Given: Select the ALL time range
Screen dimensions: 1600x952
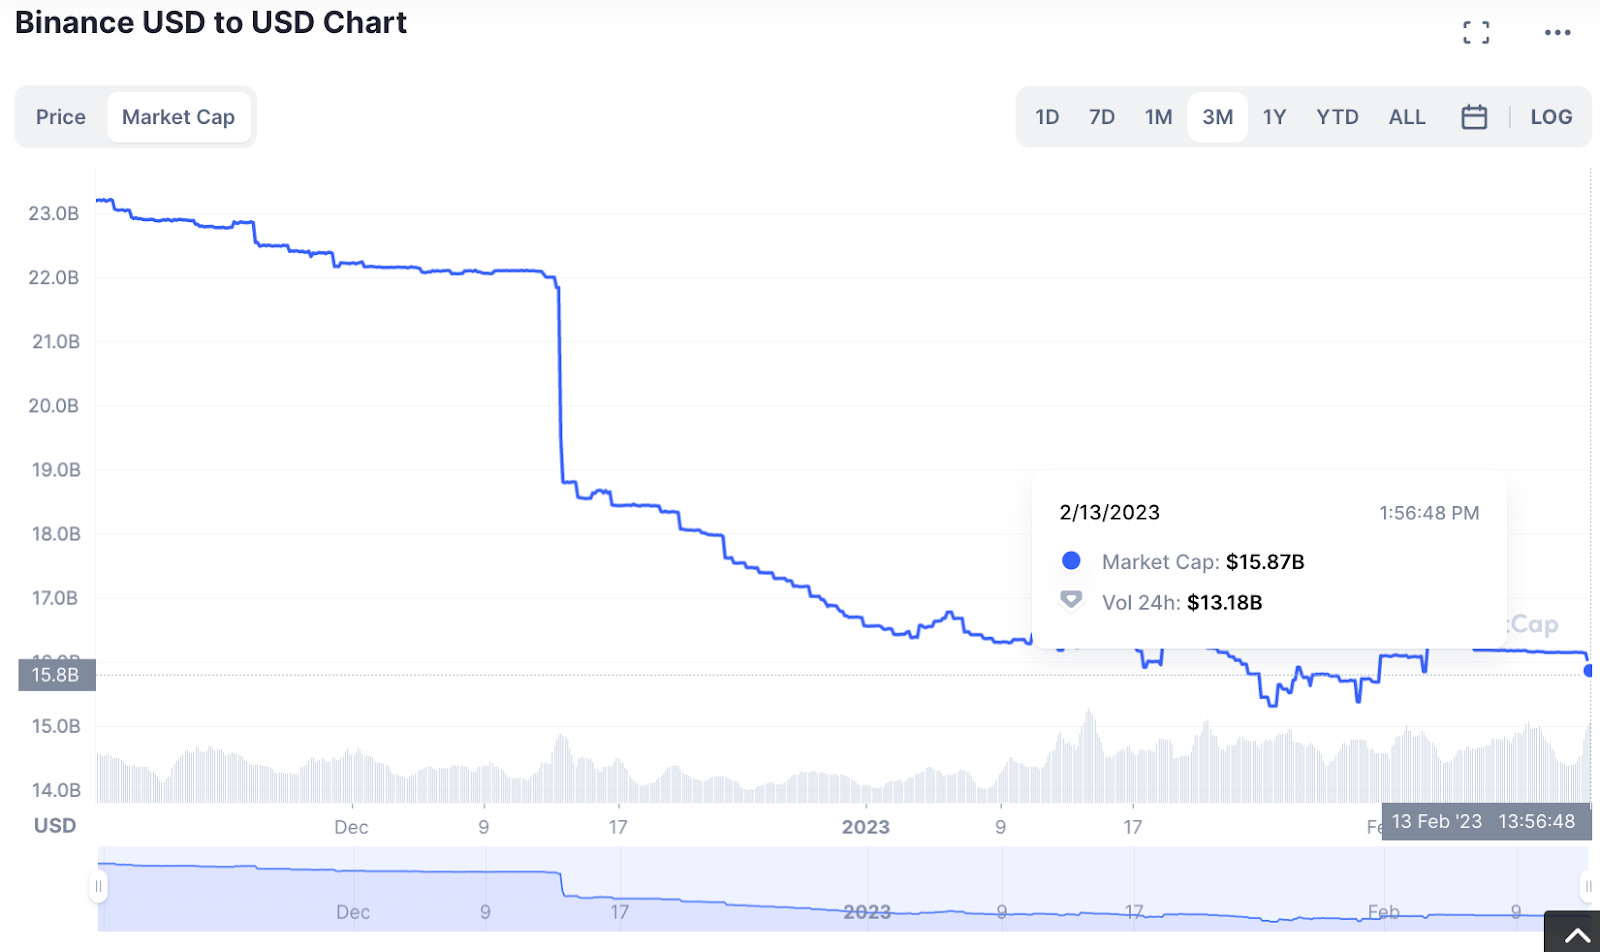Looking at the screenshot, I should (x=1407, y=117).
